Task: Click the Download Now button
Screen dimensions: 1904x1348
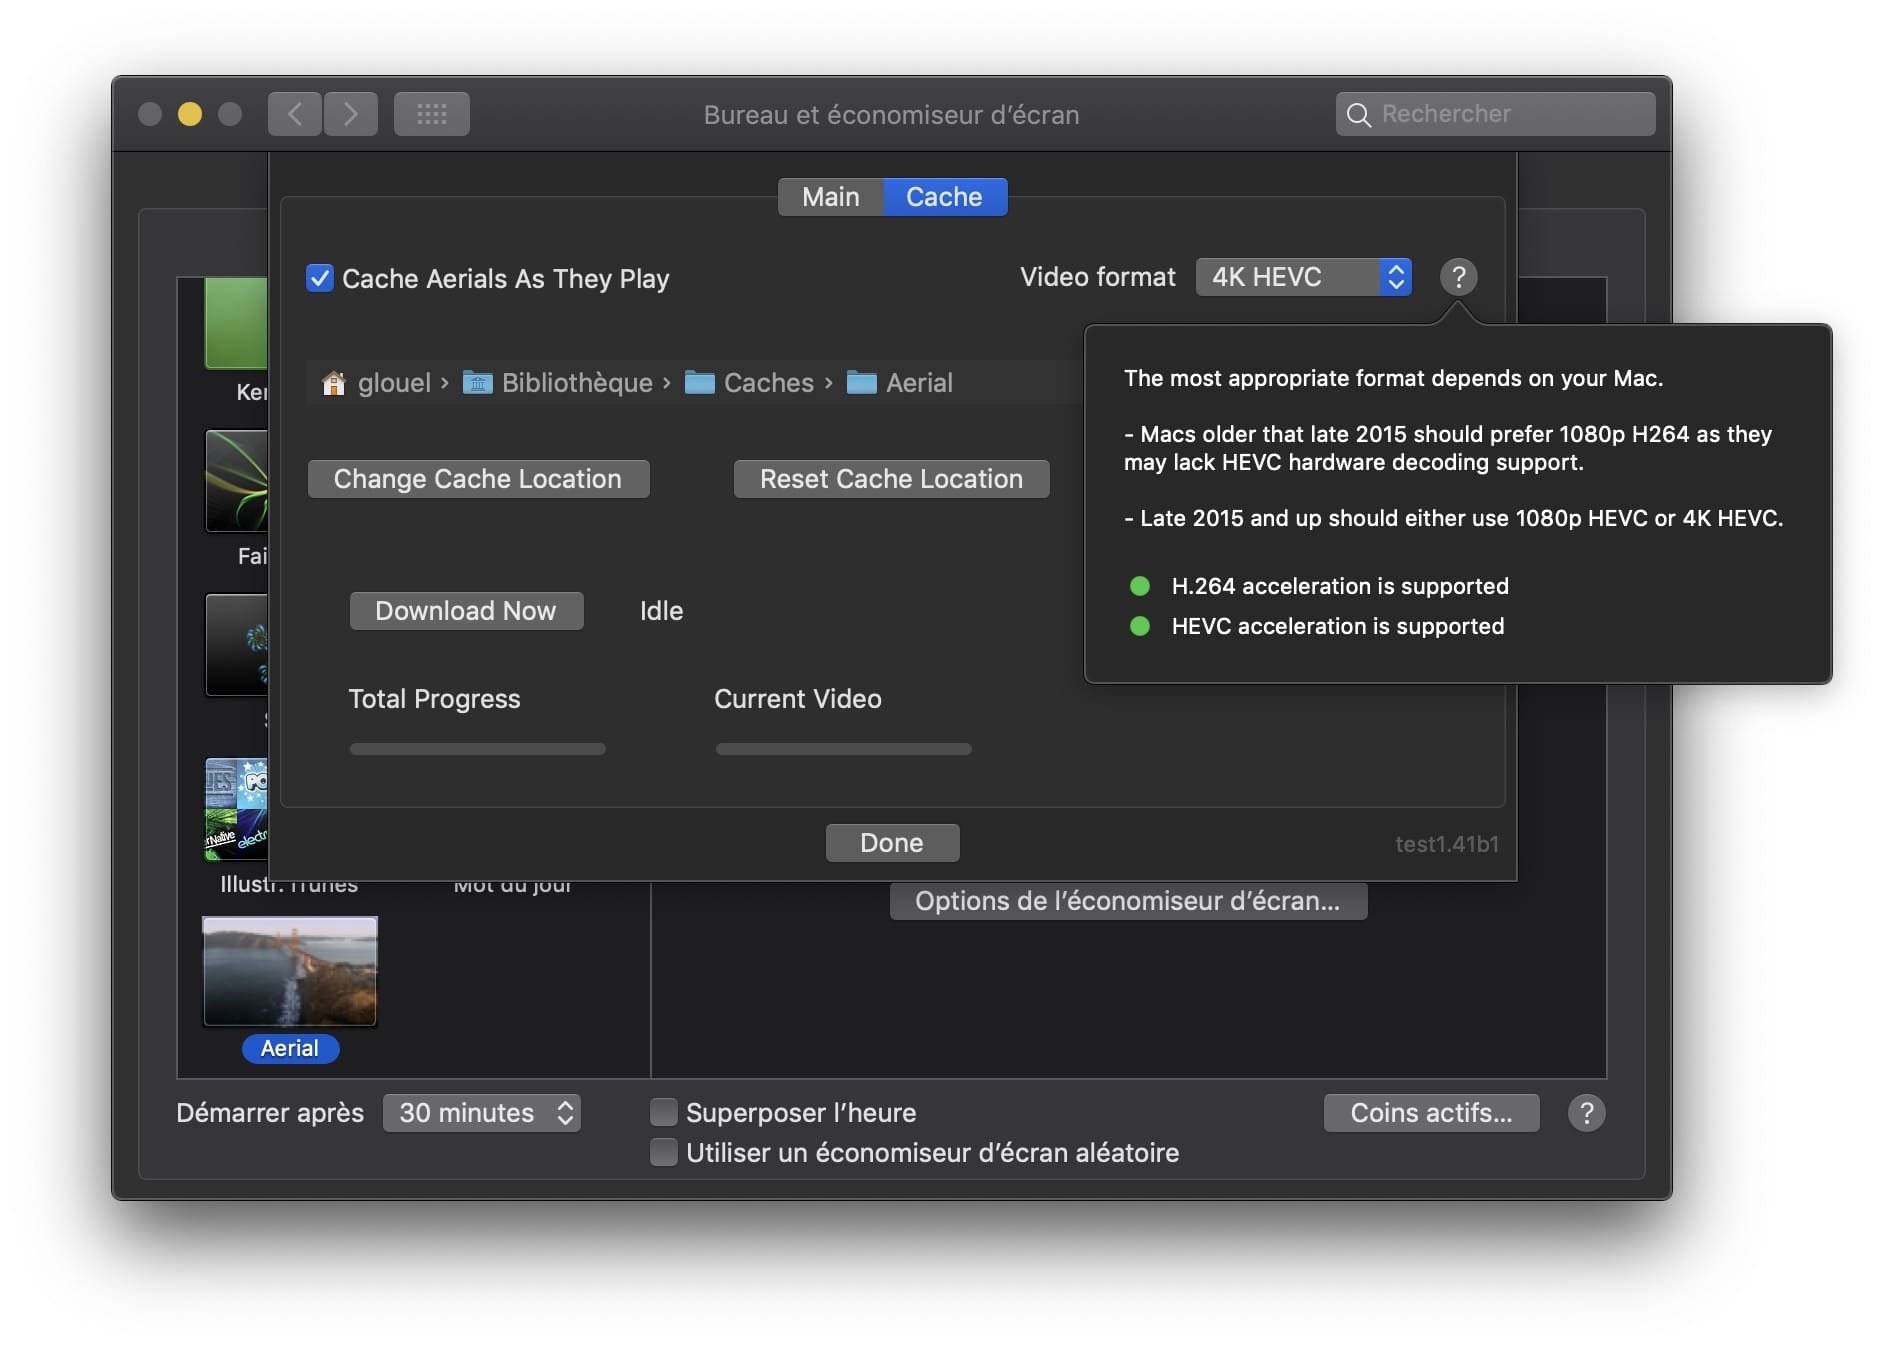Action: pos(466,611)
